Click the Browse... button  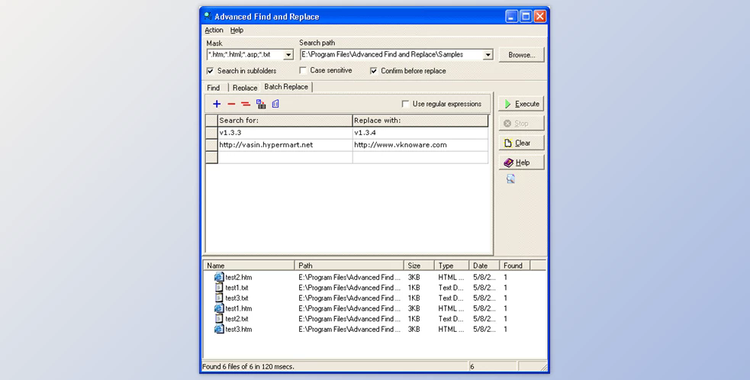tap(521, 55)
